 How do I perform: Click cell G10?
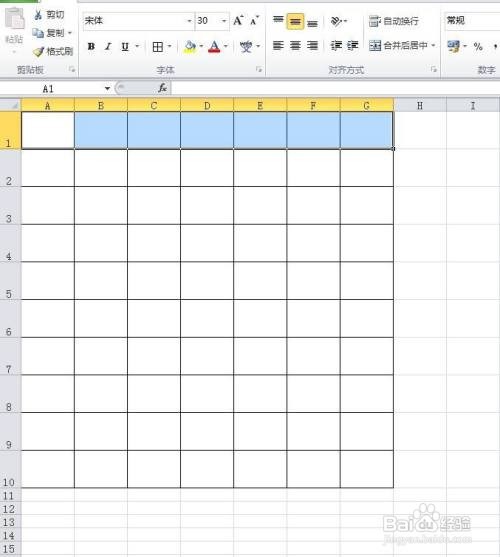[x=366, y=469]
